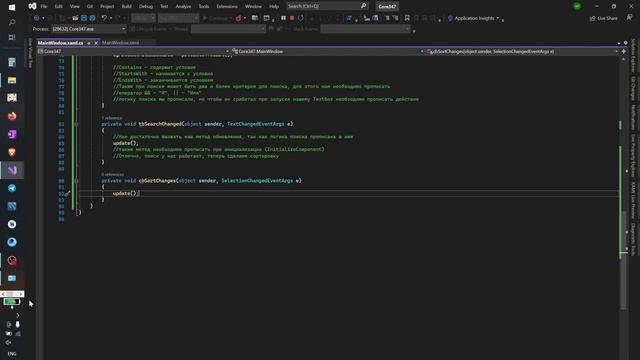Open the Process selector dropdown
Screen dimensions: 640x360
coord(89,29)
